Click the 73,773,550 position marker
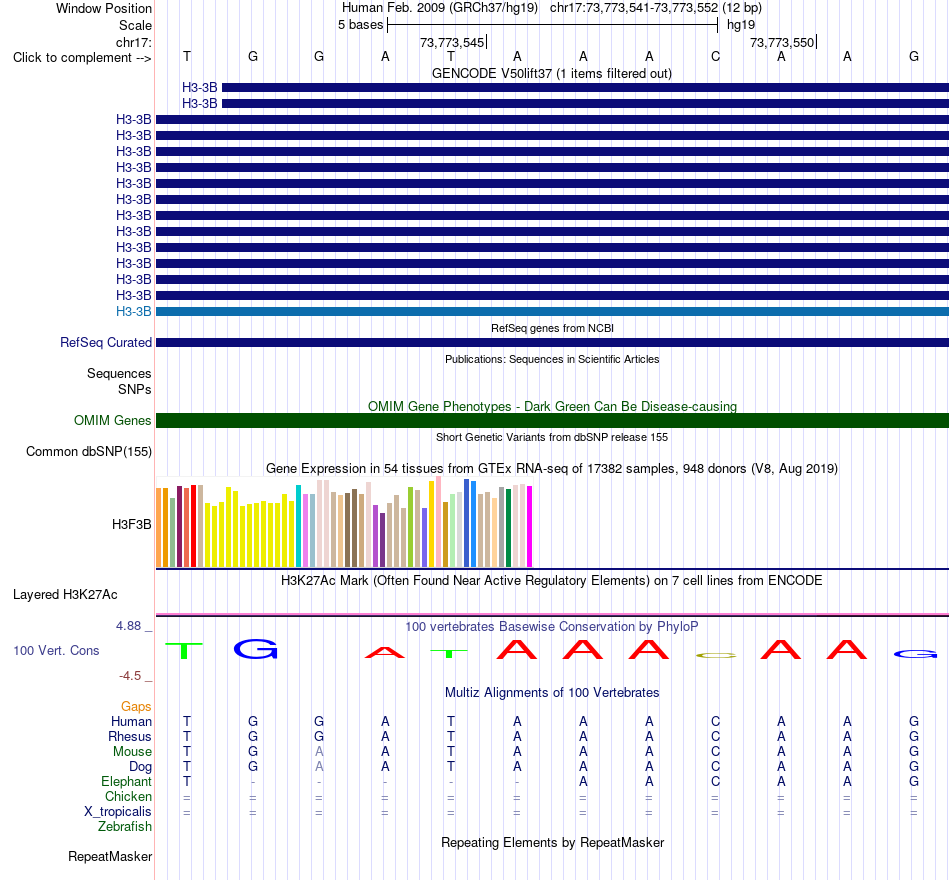This screenshot has width=950, height=880. (782, 42)
